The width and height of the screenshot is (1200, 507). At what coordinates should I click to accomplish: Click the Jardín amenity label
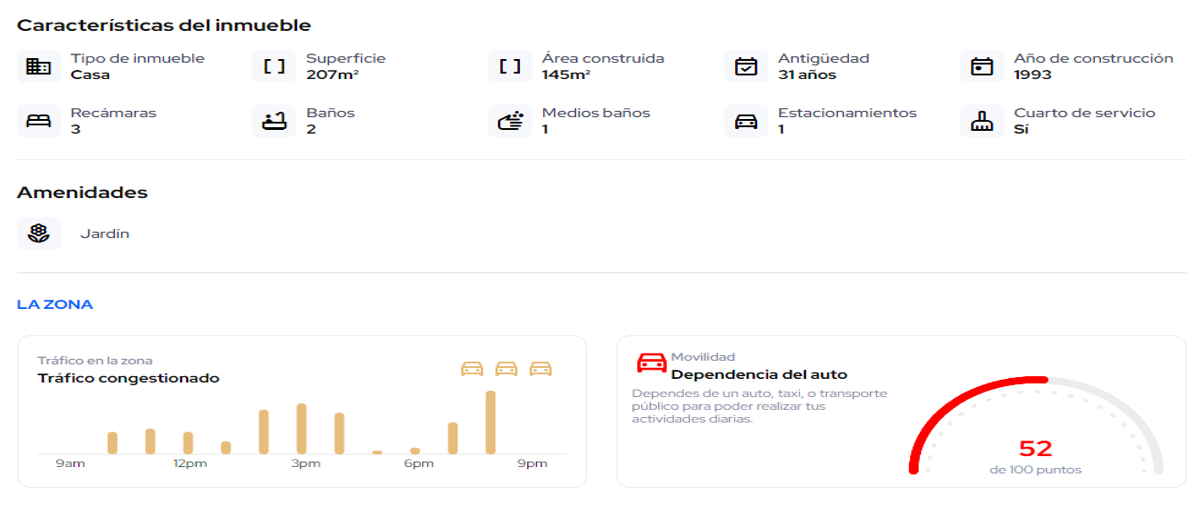click(x=105, y=234)
